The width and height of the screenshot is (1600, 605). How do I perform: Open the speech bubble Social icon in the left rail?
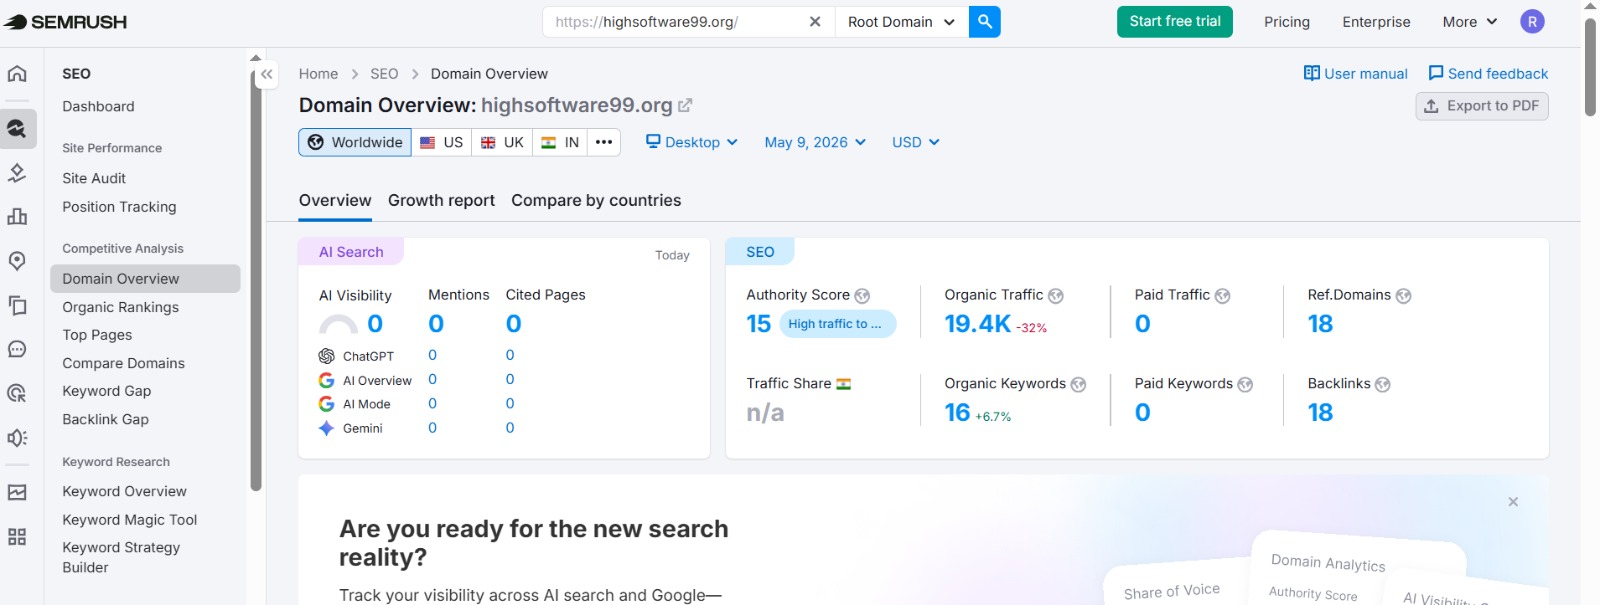(x=17, y=349)
